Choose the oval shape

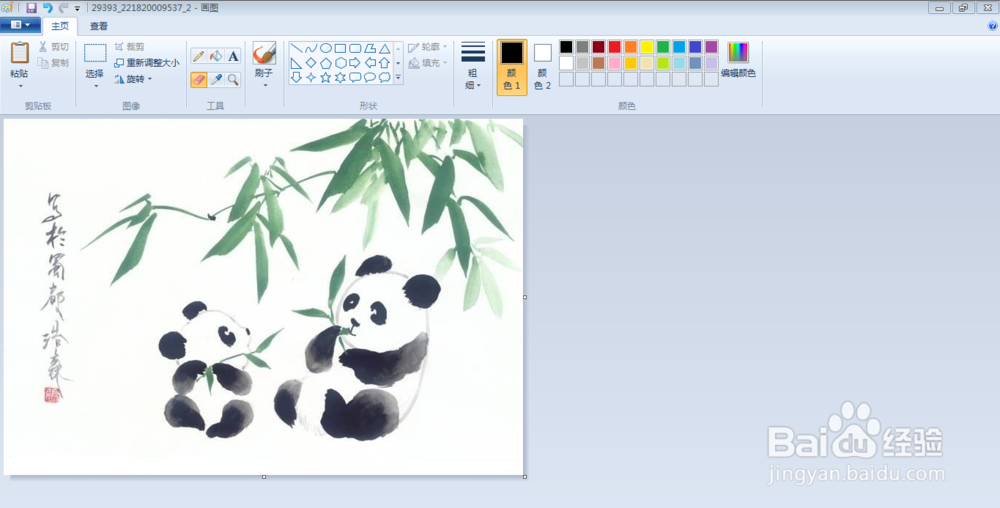point(325,48)
